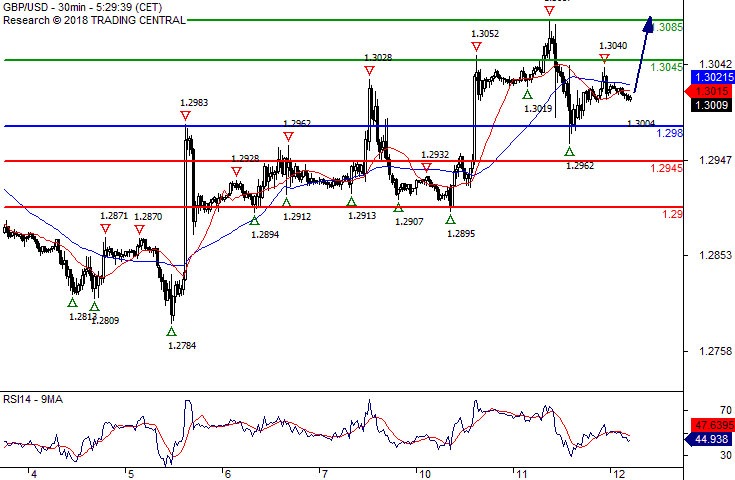Image resolution: width=735 pixels, height=480 pixels.
Task: Click the red triangle marker at the 1.3040 high
Action: tap(604, 59)
